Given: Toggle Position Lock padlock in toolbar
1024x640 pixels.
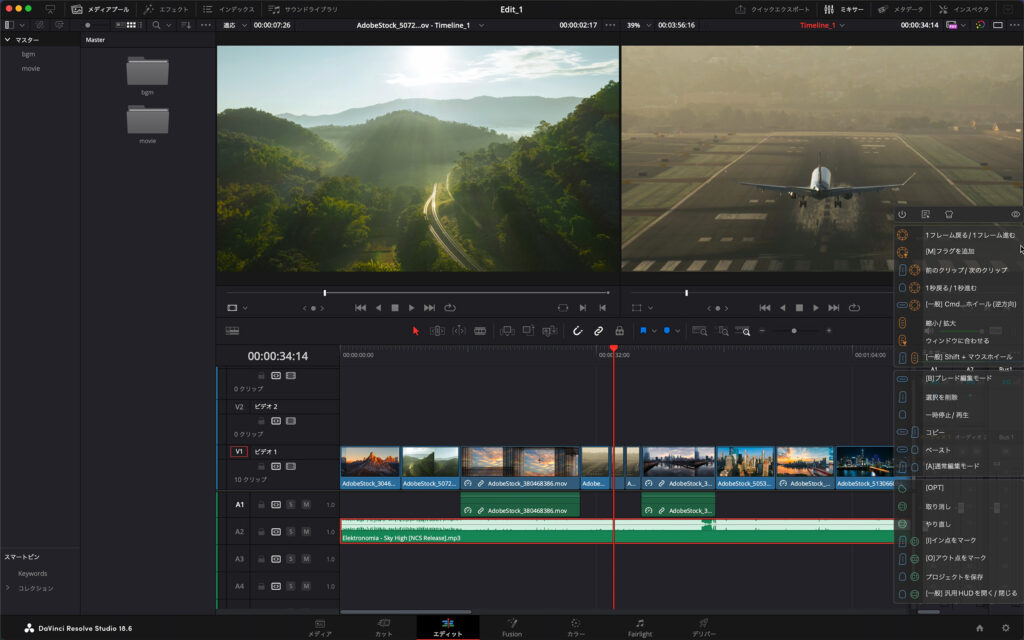Looking at the screenshot, I should [x=619, y=331].
